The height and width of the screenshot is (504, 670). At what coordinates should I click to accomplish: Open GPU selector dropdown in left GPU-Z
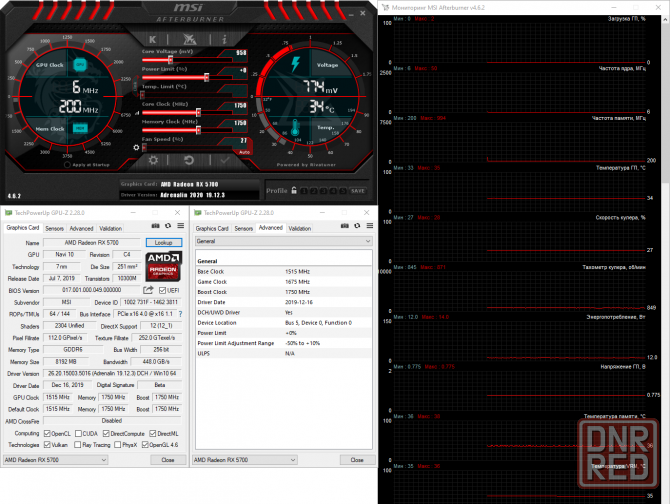coord(56,460)
